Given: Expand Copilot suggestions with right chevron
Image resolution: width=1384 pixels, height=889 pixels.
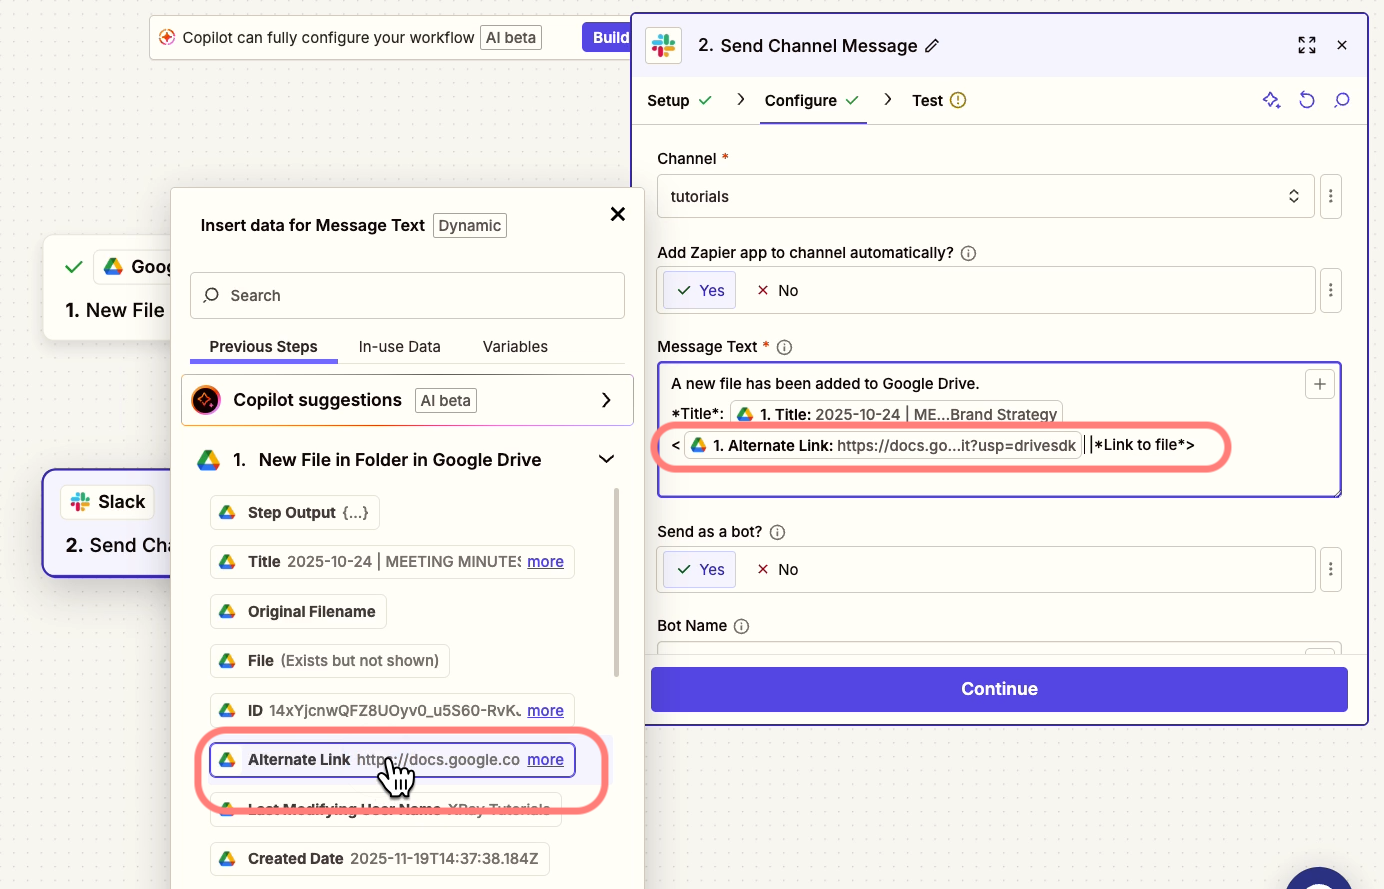Looking at the screenshot, I should pyautogui.click(x=606, y=400).
